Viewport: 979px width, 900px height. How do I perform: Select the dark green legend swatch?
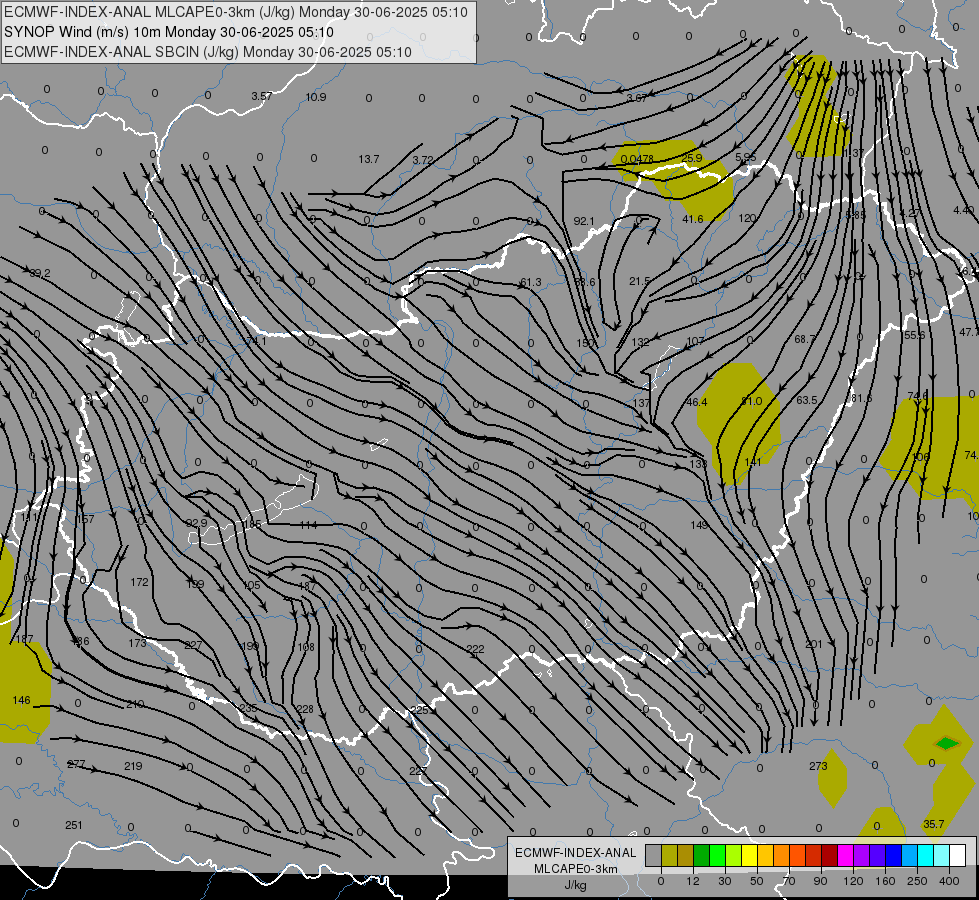(x=701, y=855)
